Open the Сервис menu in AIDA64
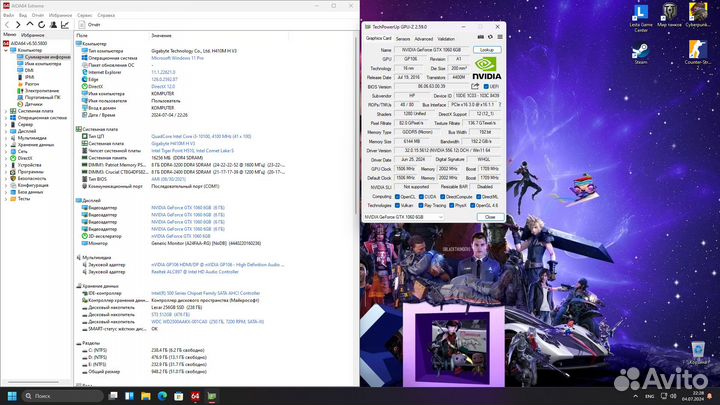 [84, 15]
